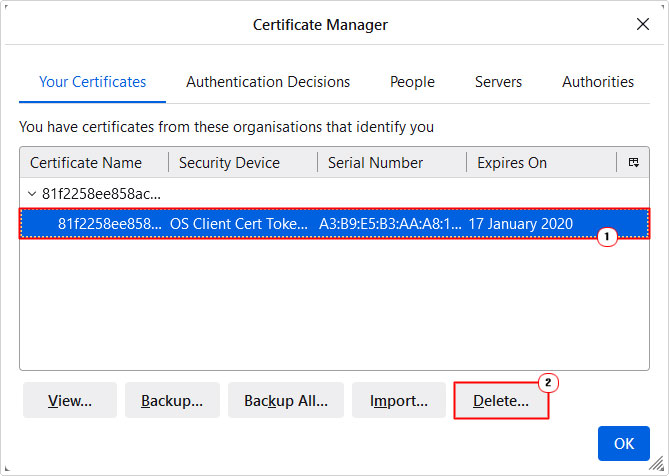669x476 pixels.
Task: Switch to Authentication Decisions tab
Action: coord(268,82)
